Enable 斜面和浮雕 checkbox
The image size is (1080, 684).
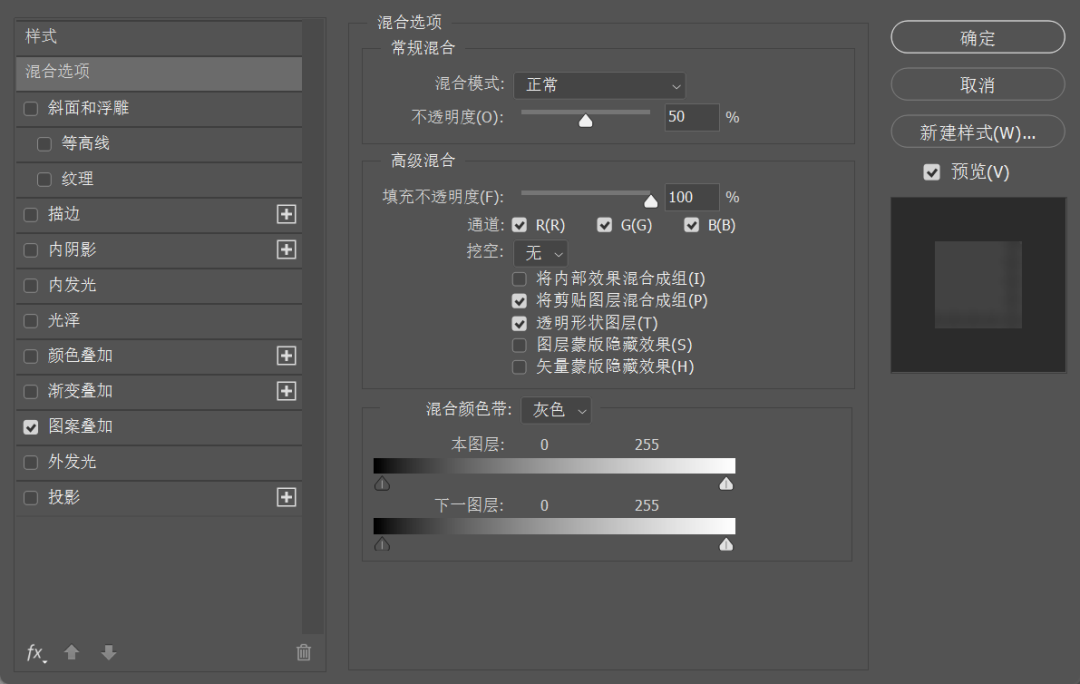[31, 109]
